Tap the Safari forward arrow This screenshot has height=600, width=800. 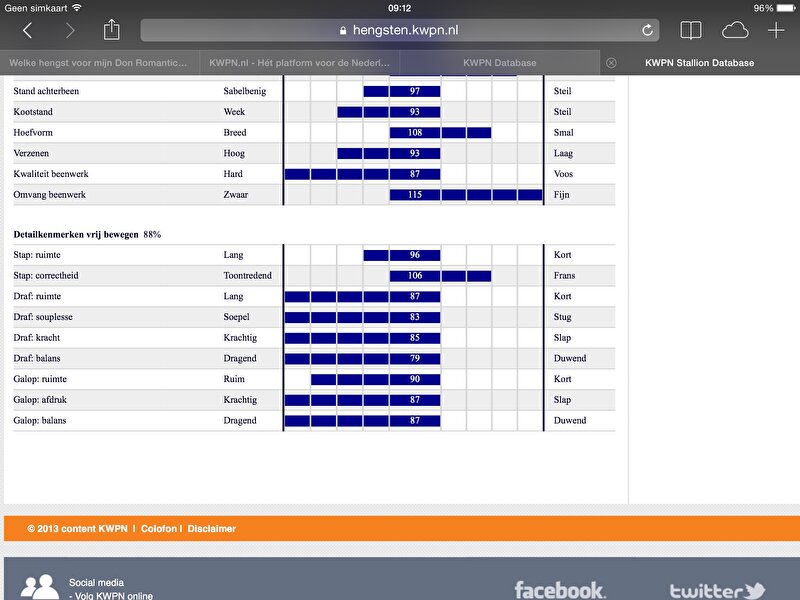click(x=70, y=31)
